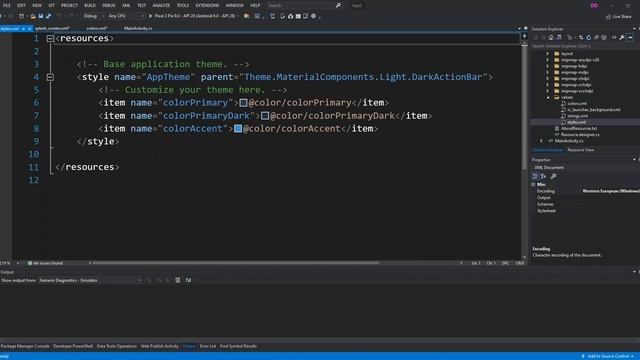Open the Developer PowerShell tab
This screenshot has height=360, width=640.
pyautogui.click(x=73, y=346)
